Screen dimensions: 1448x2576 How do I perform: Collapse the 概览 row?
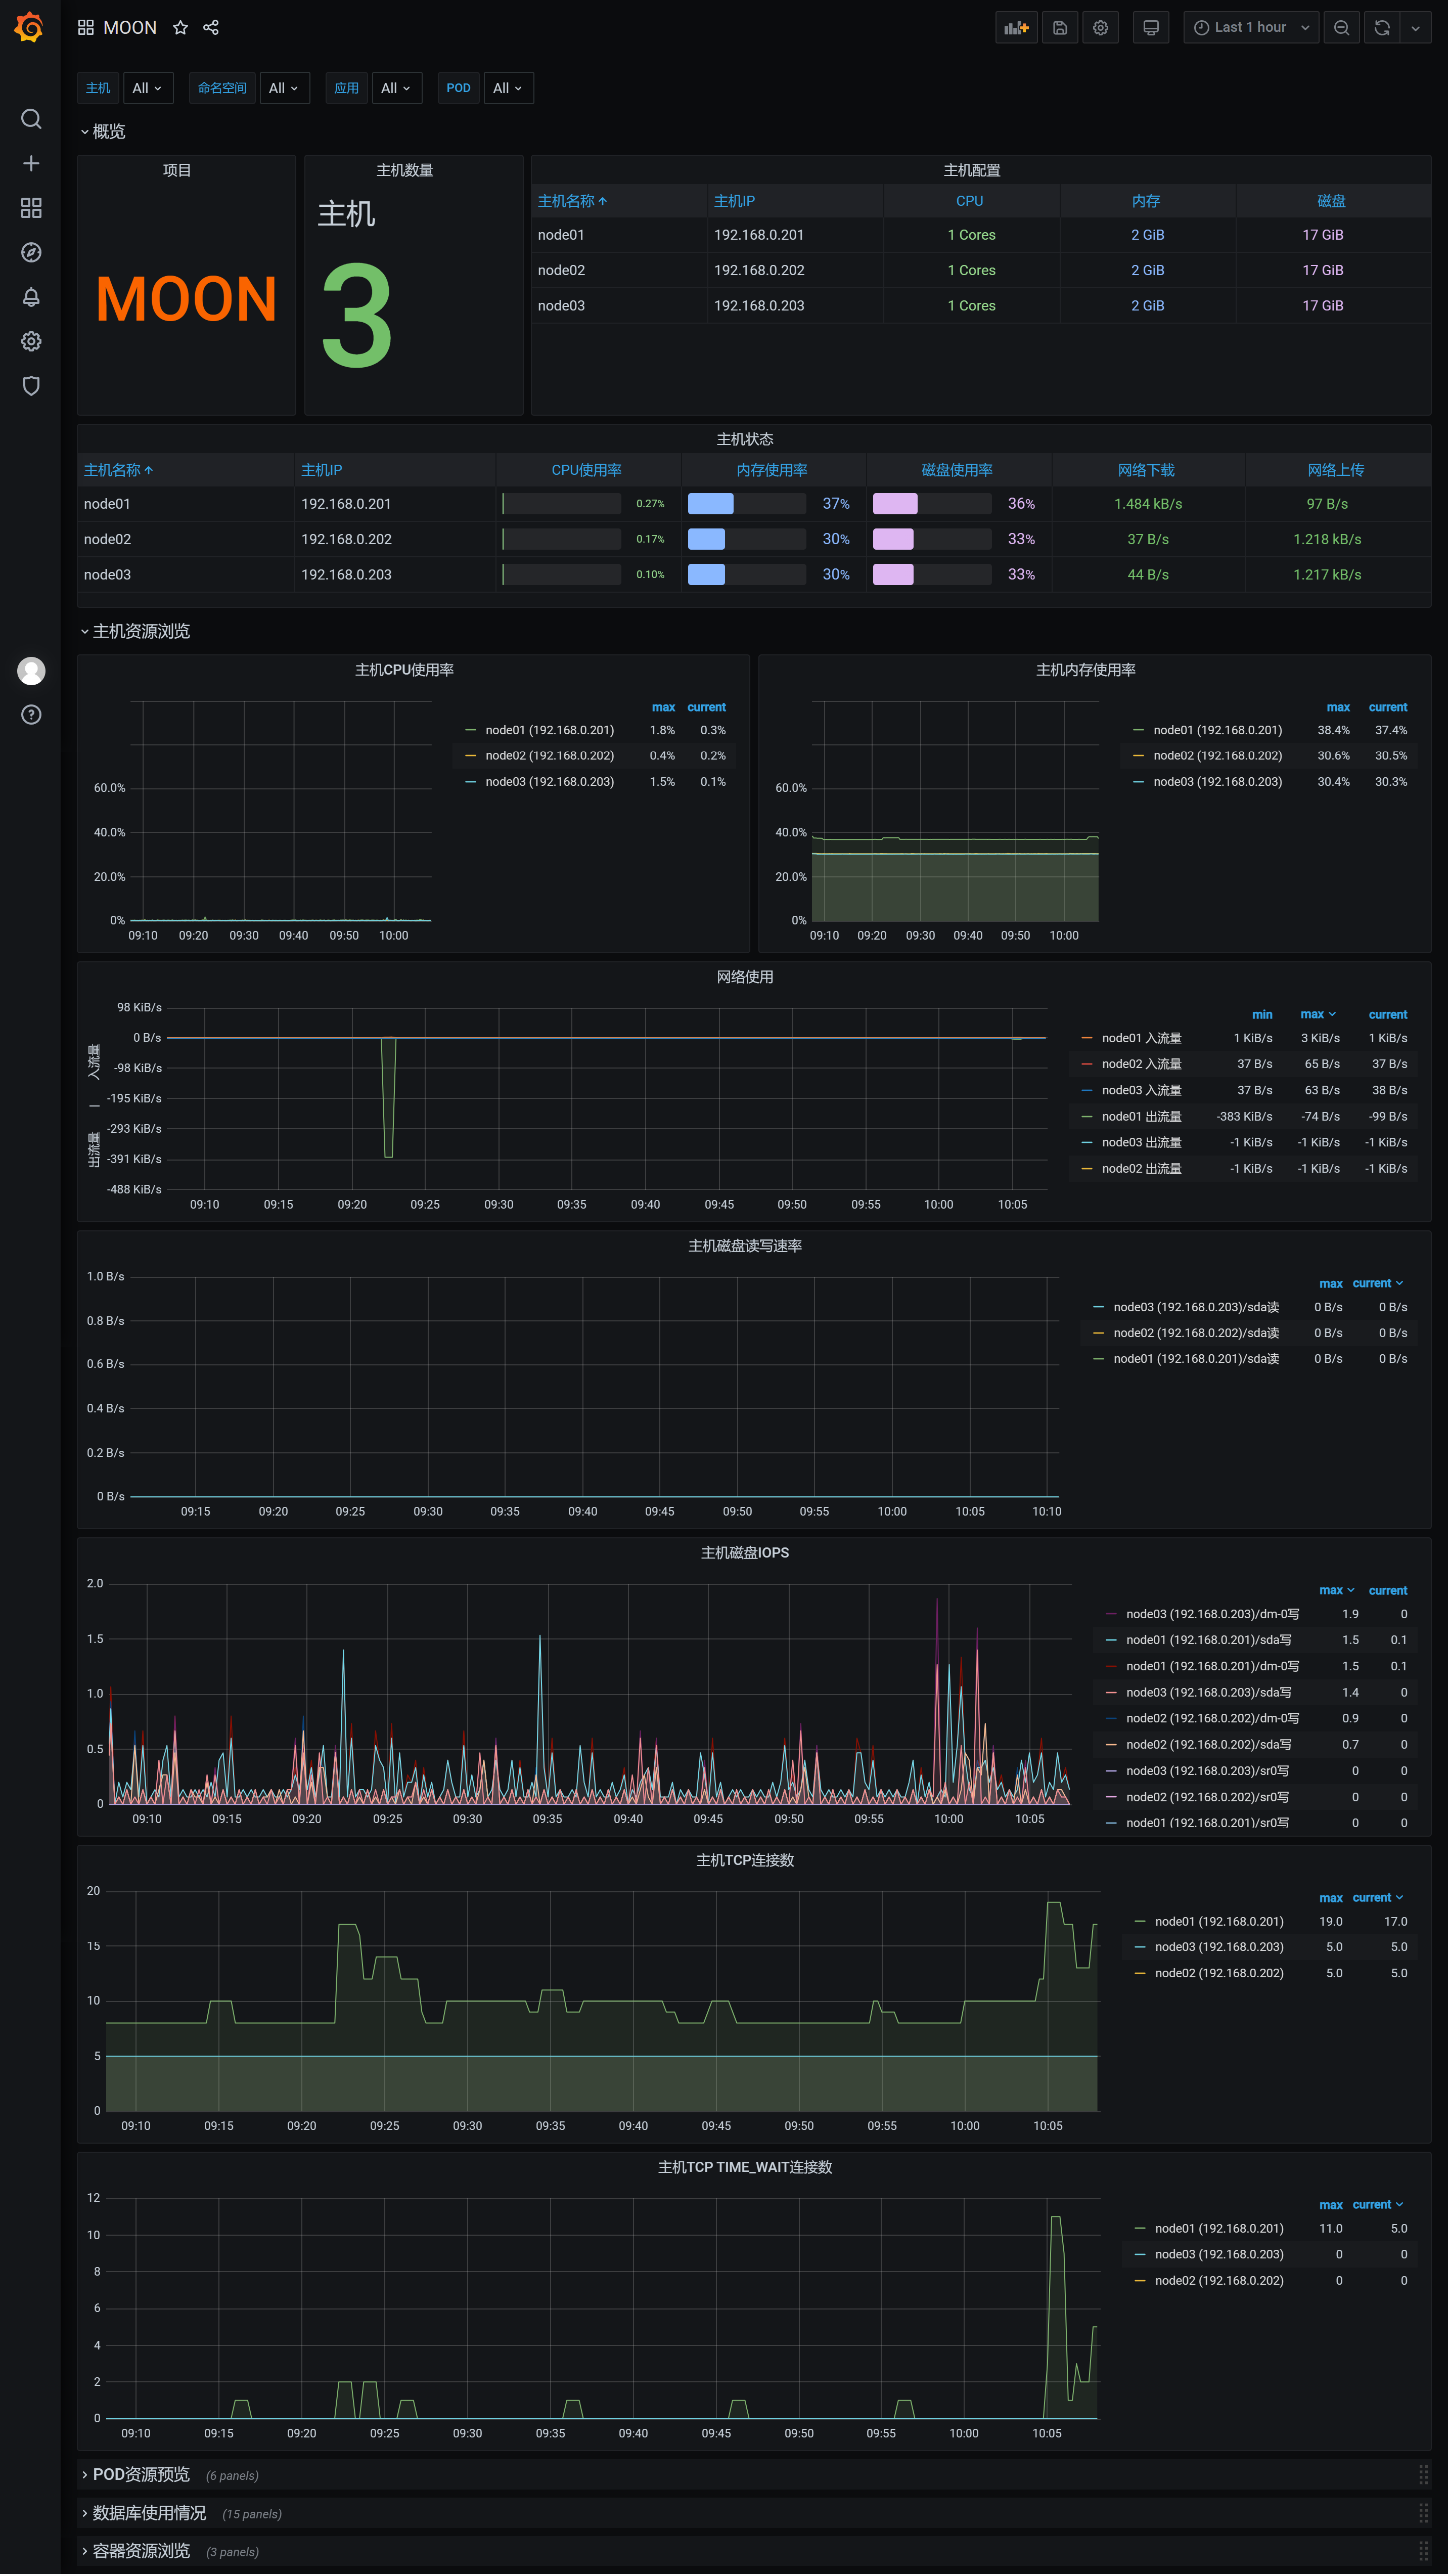point(102,132)
